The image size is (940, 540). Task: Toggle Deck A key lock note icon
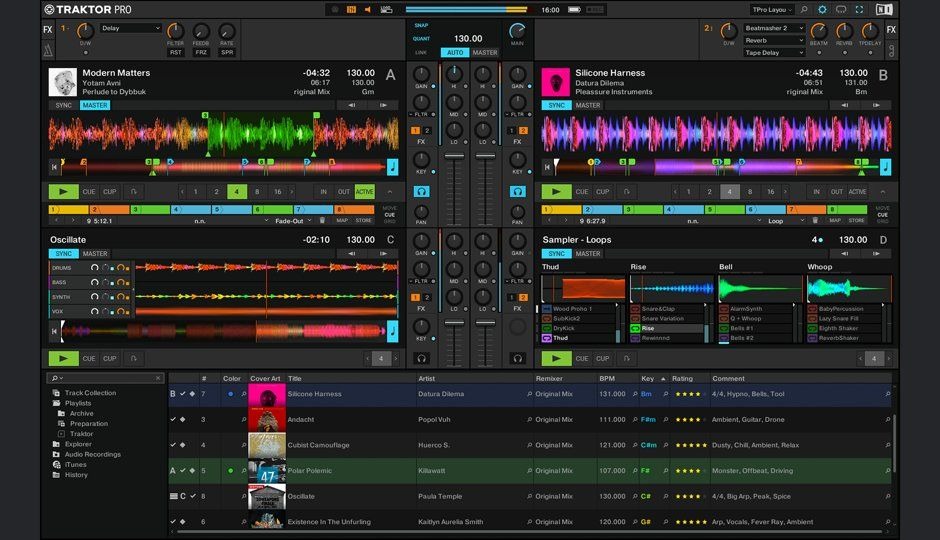pos(393,167)
